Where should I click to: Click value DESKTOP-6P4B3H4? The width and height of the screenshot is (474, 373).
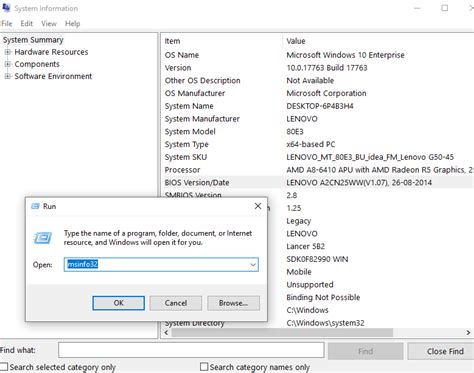click(x=320, y=106)
